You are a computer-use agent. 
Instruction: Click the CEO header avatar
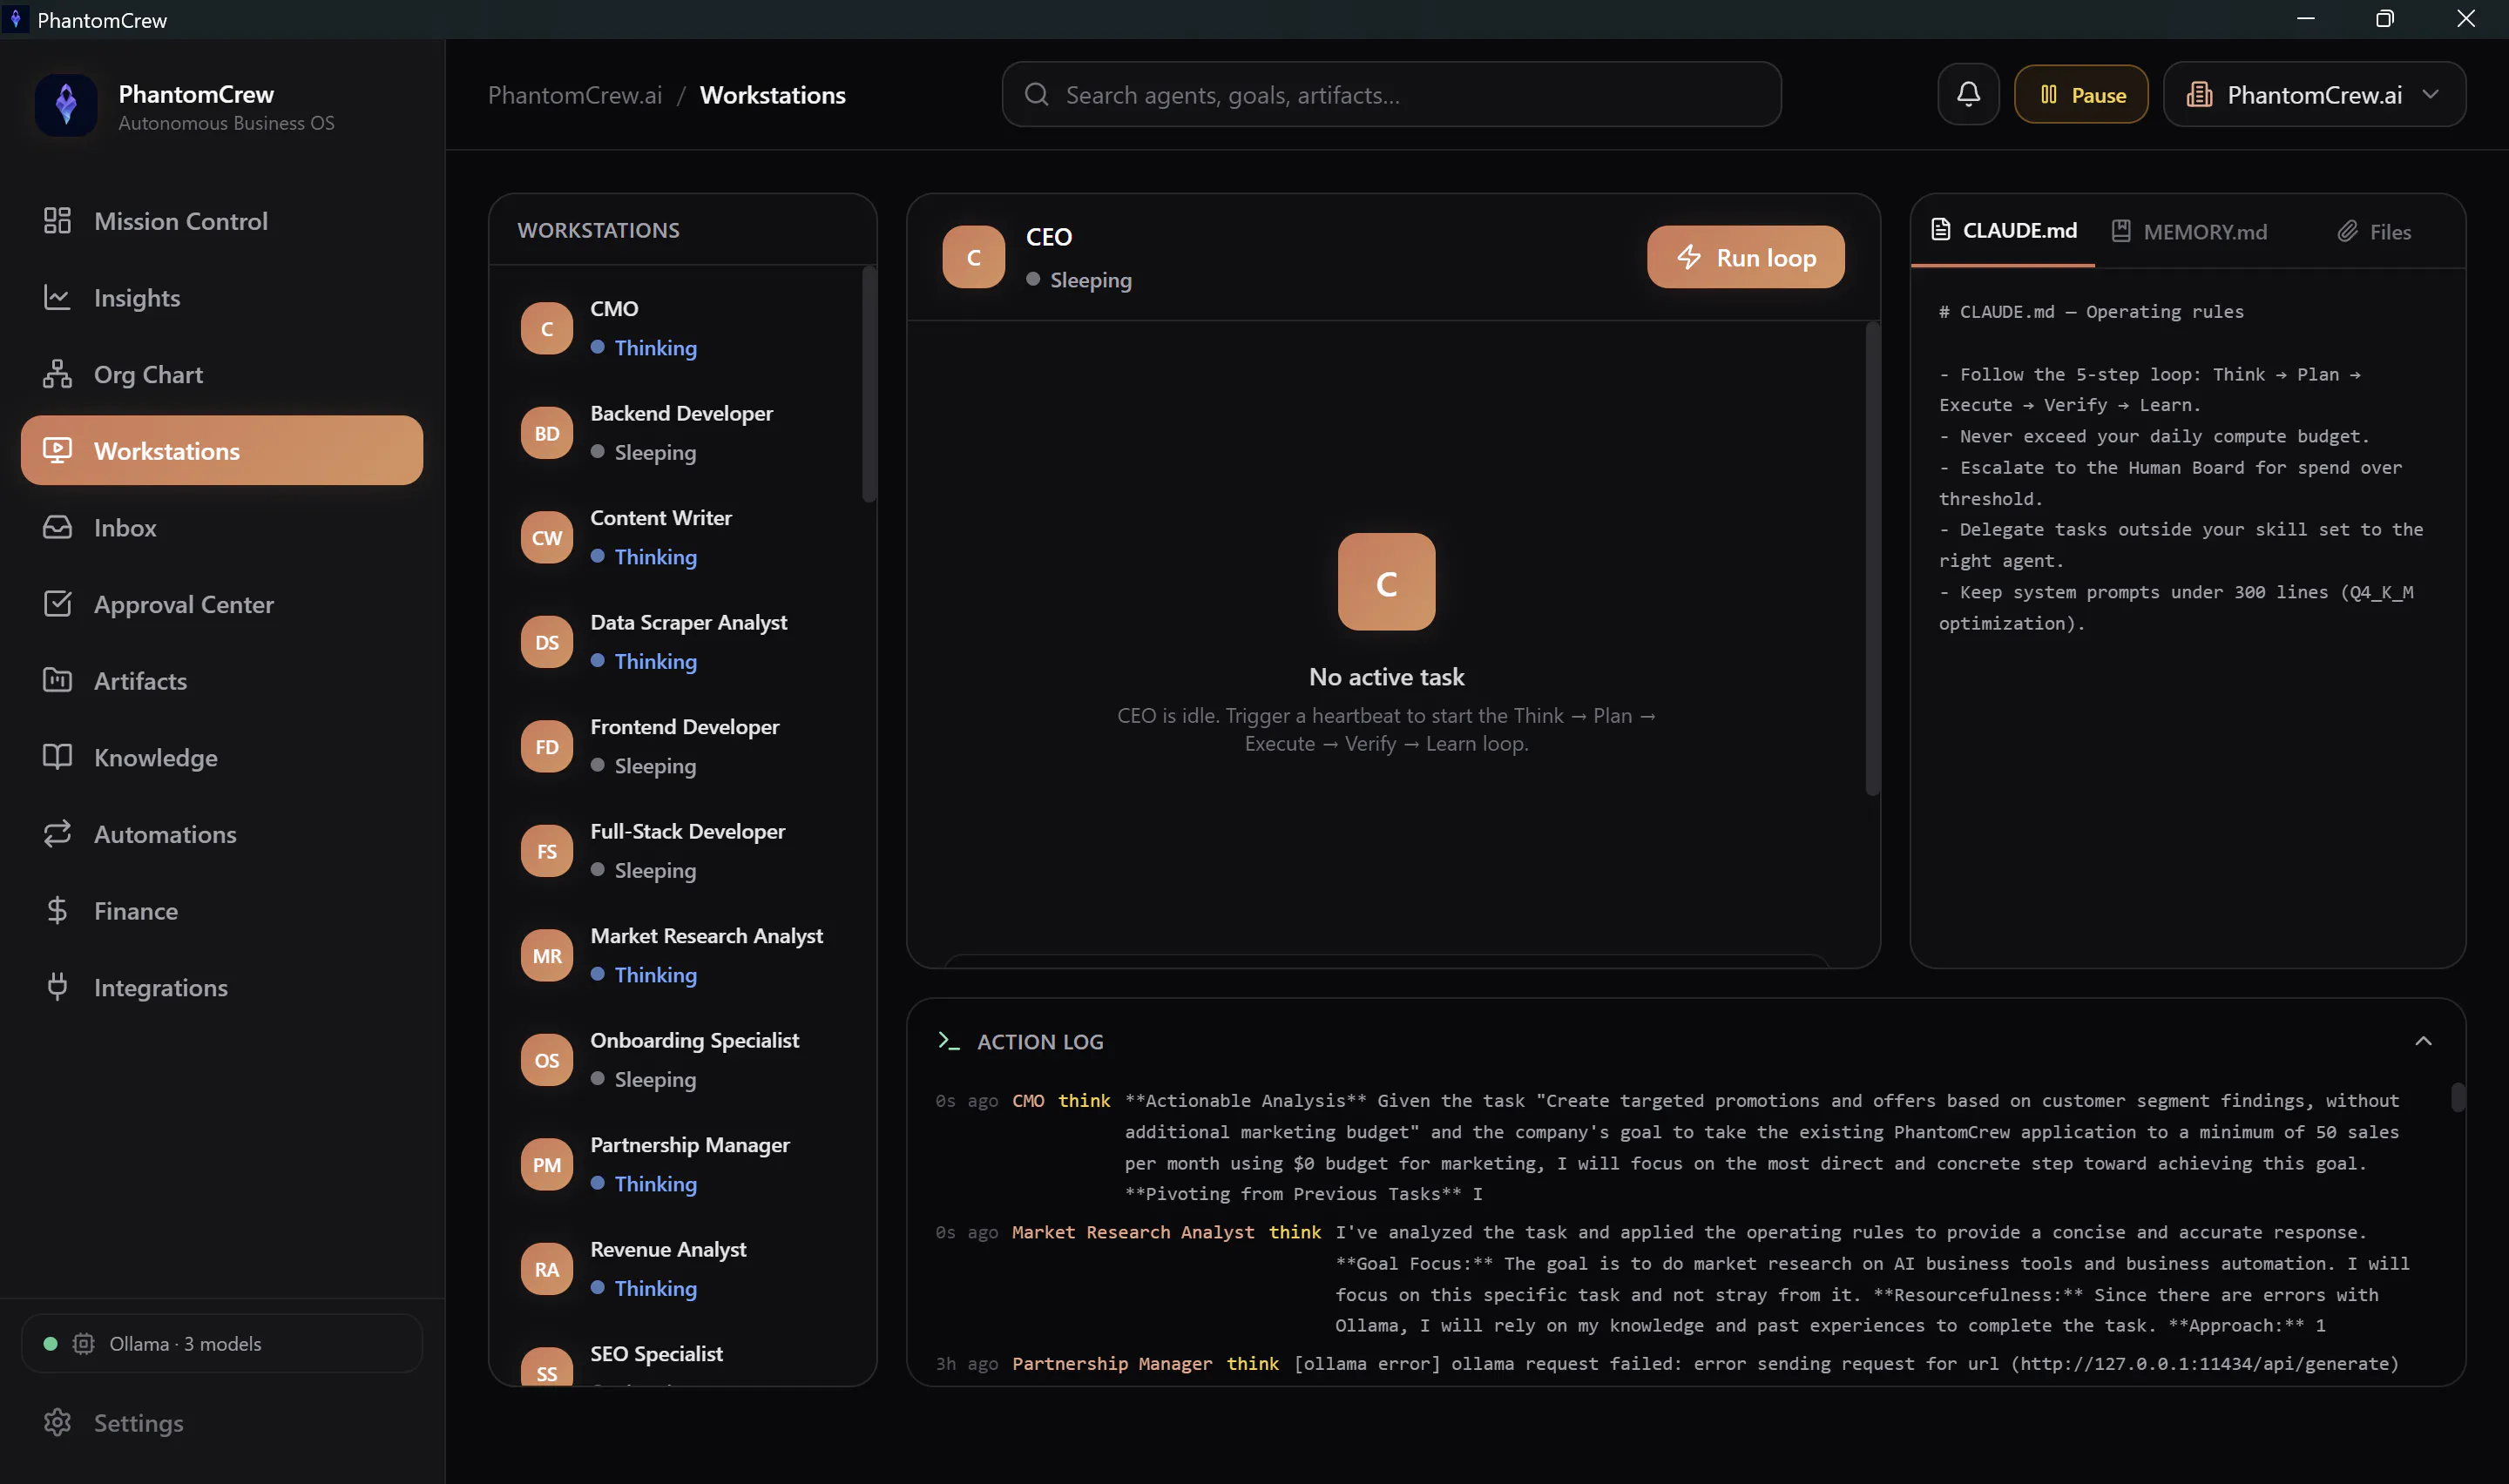pyautogui.click(x=973, y=257)
